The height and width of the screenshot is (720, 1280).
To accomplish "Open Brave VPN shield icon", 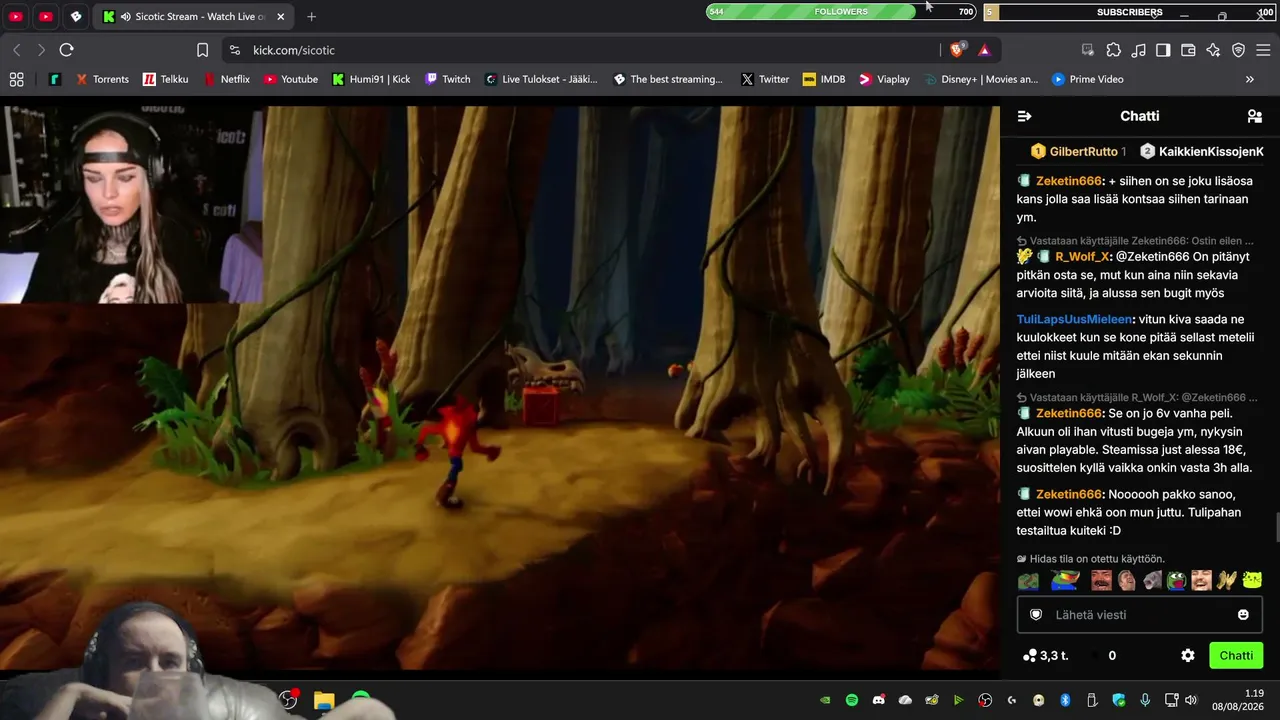I will tap(1238, 50).
